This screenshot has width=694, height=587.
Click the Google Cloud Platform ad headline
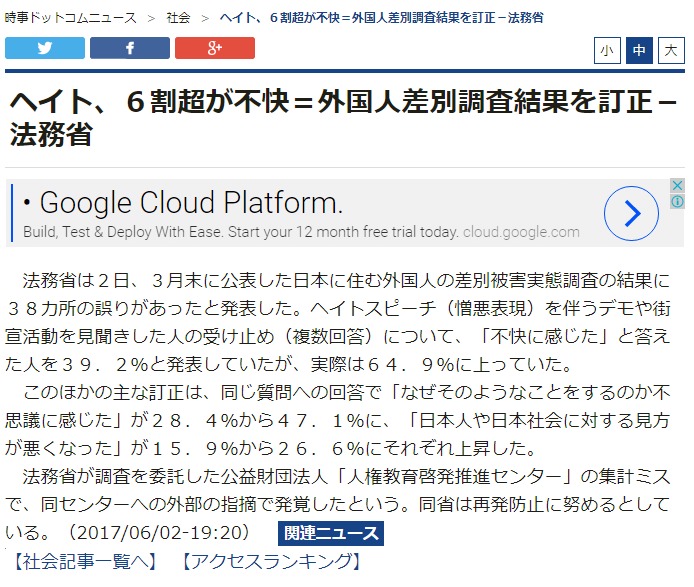click(191, 204)
